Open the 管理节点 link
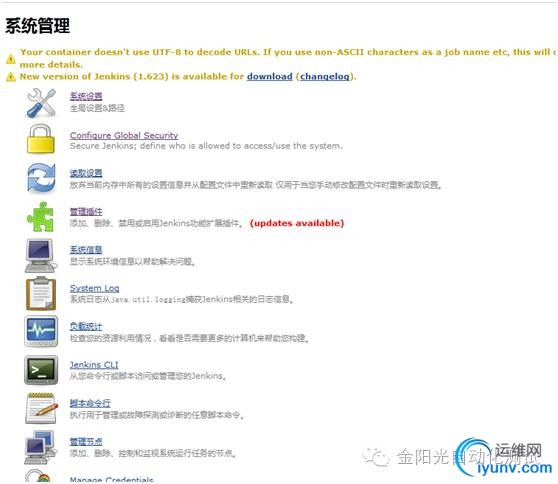The image size is (558, 484). [x=86, y=442]
